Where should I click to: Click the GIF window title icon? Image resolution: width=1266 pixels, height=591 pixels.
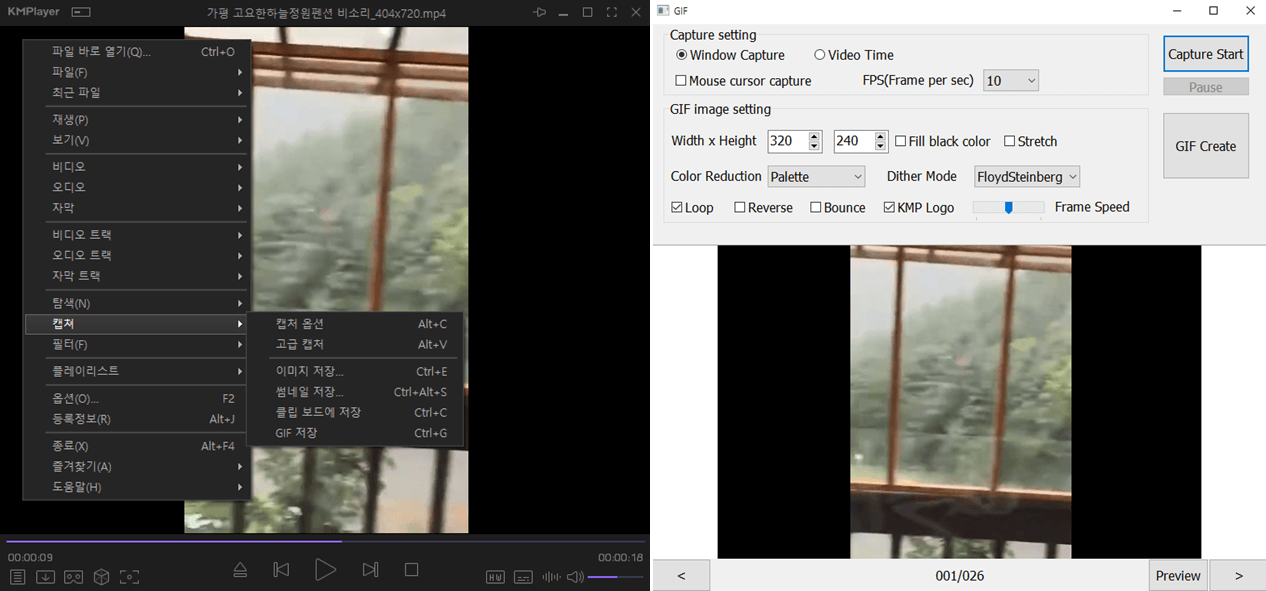tap(662, 10)
